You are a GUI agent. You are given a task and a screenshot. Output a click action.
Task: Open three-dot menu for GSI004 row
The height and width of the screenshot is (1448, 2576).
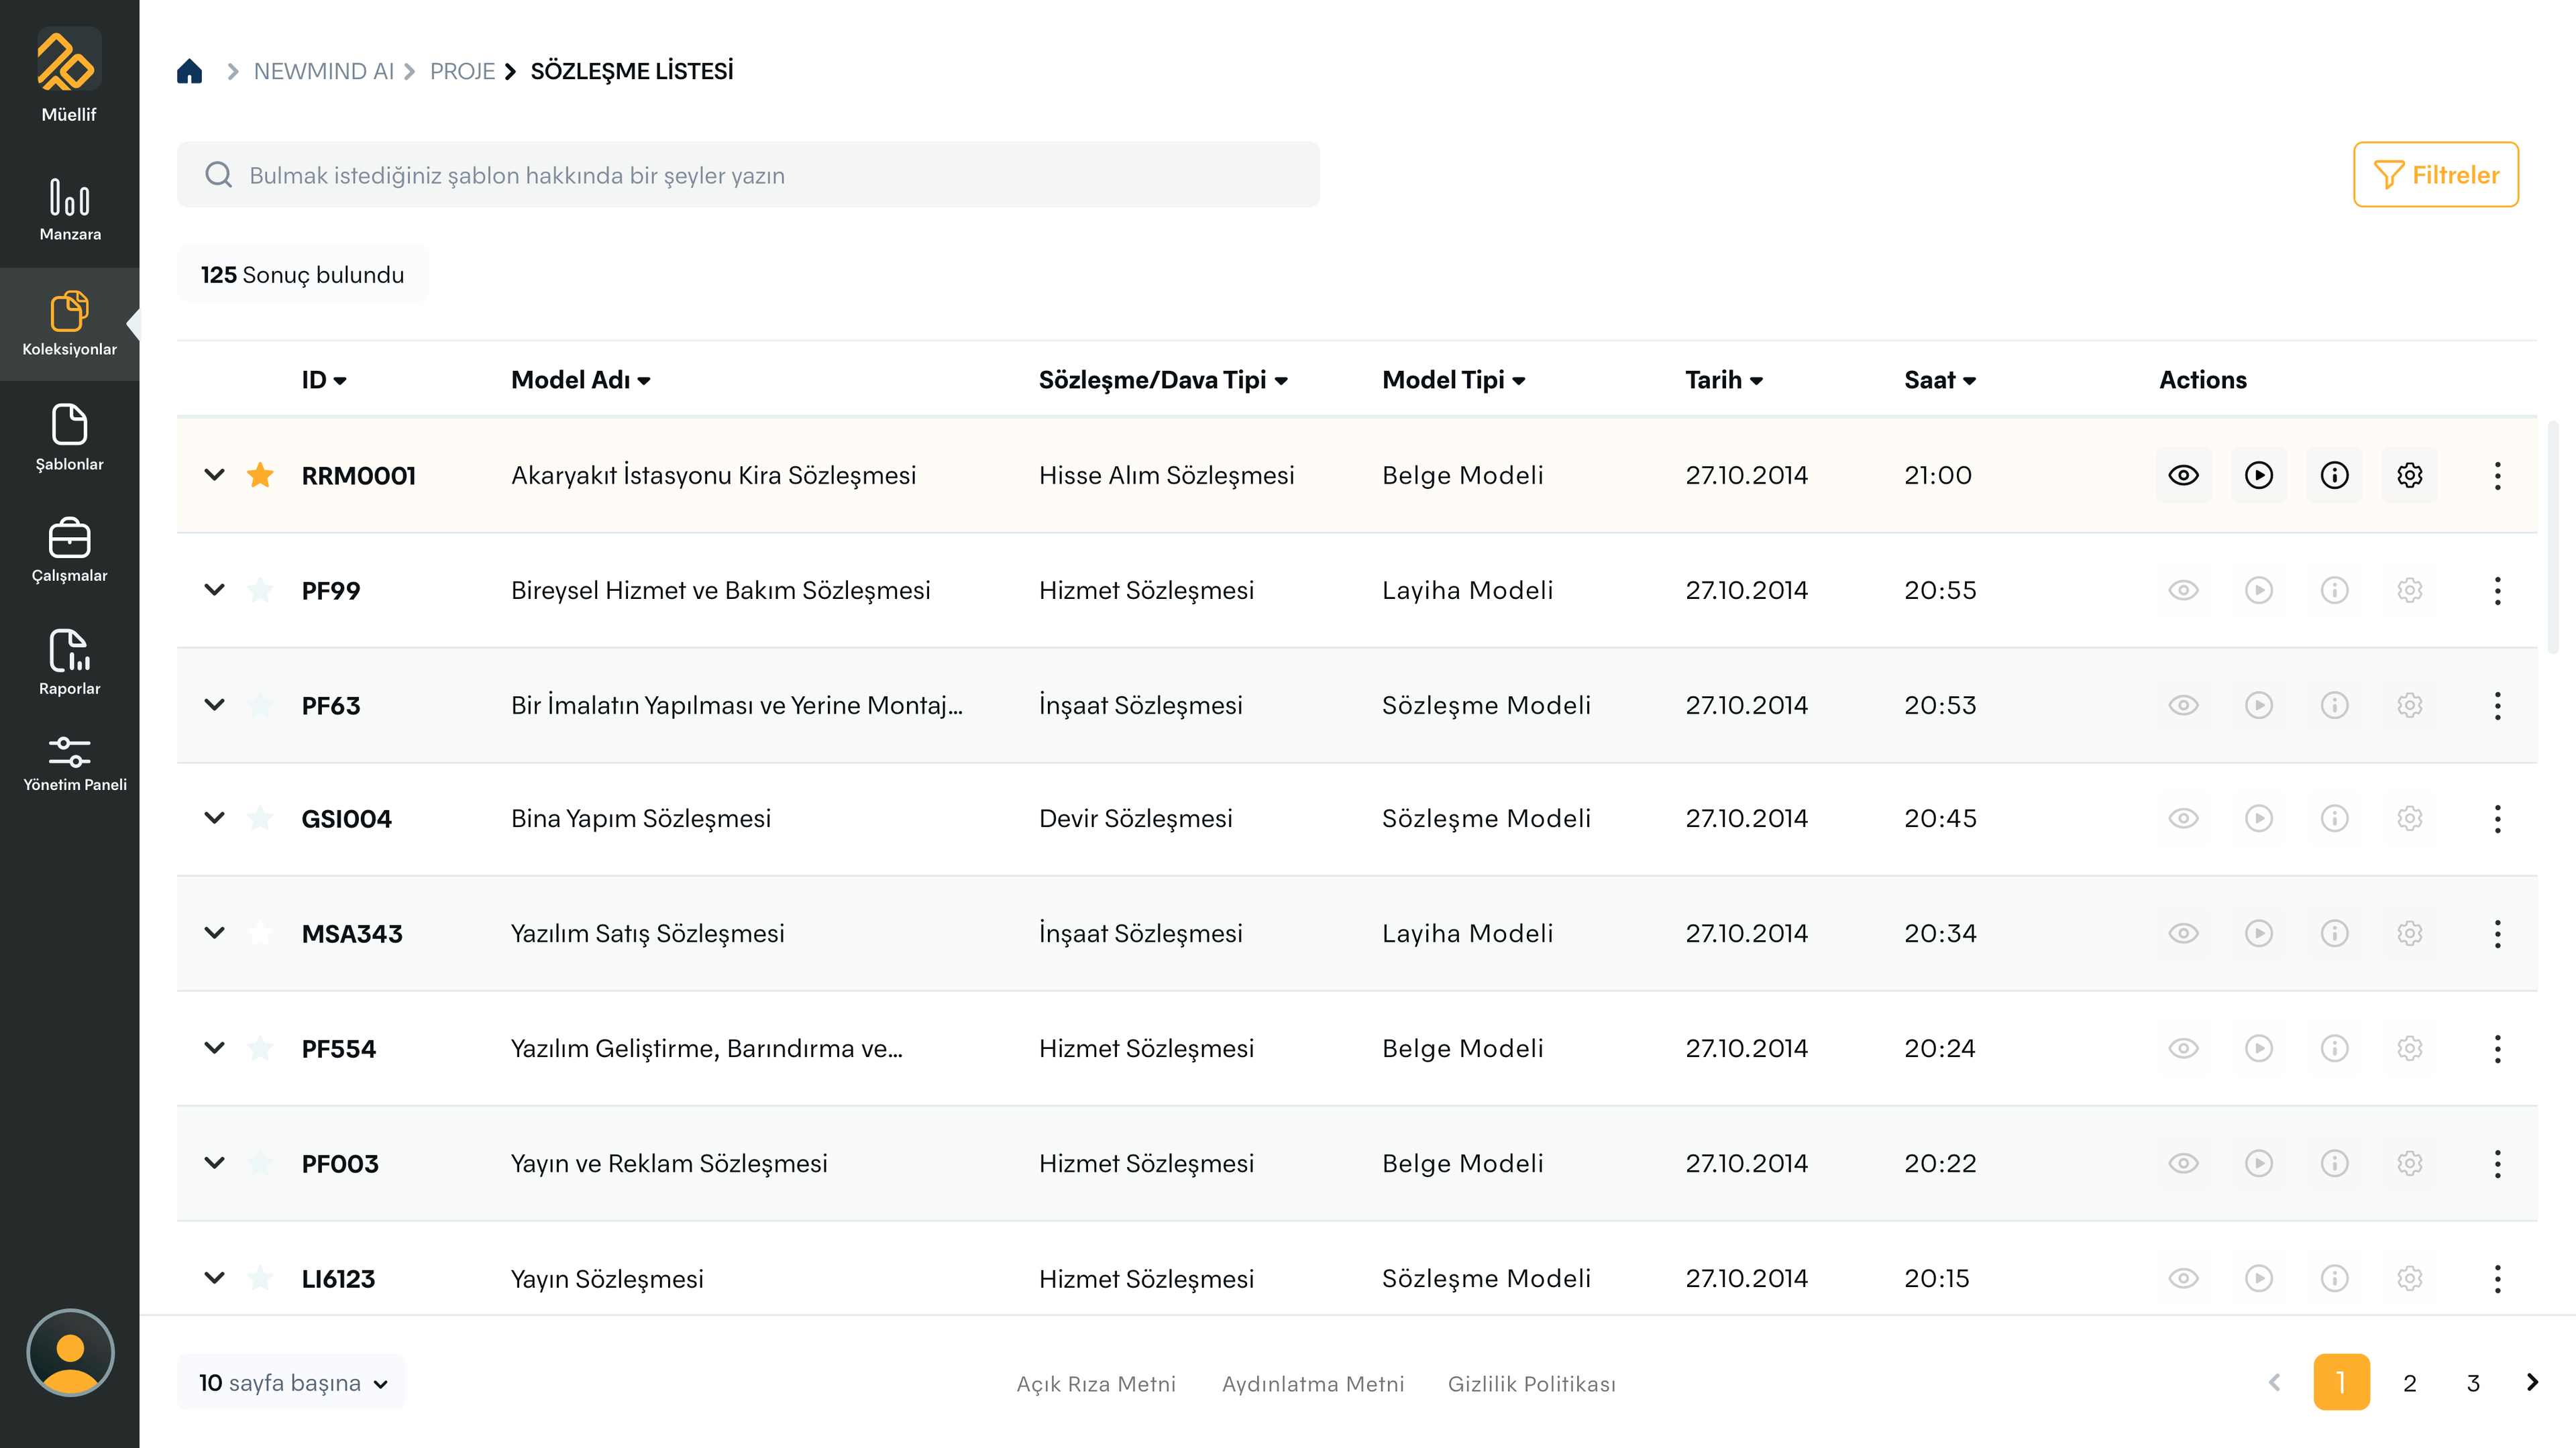tap(2497, 819)
